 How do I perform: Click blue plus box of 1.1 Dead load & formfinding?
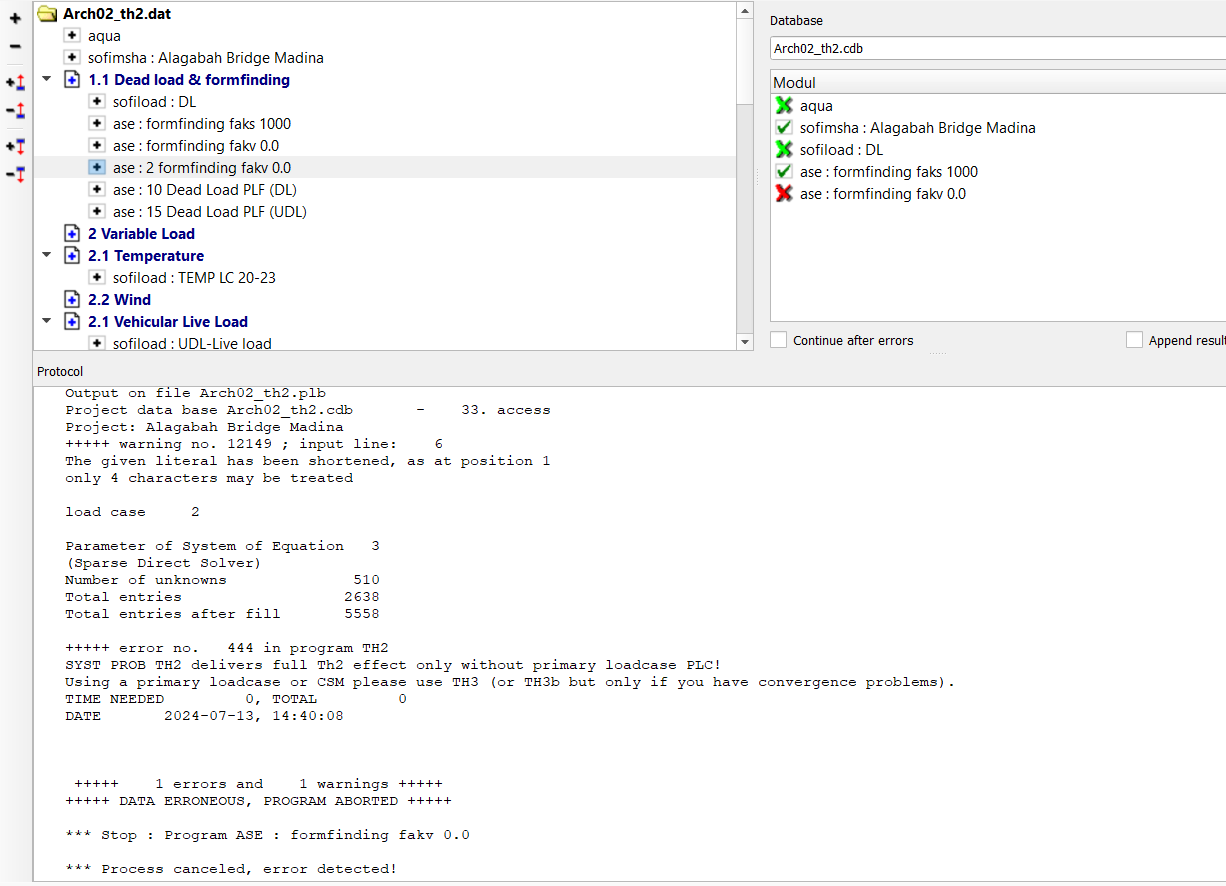click(x=72, y=79)
